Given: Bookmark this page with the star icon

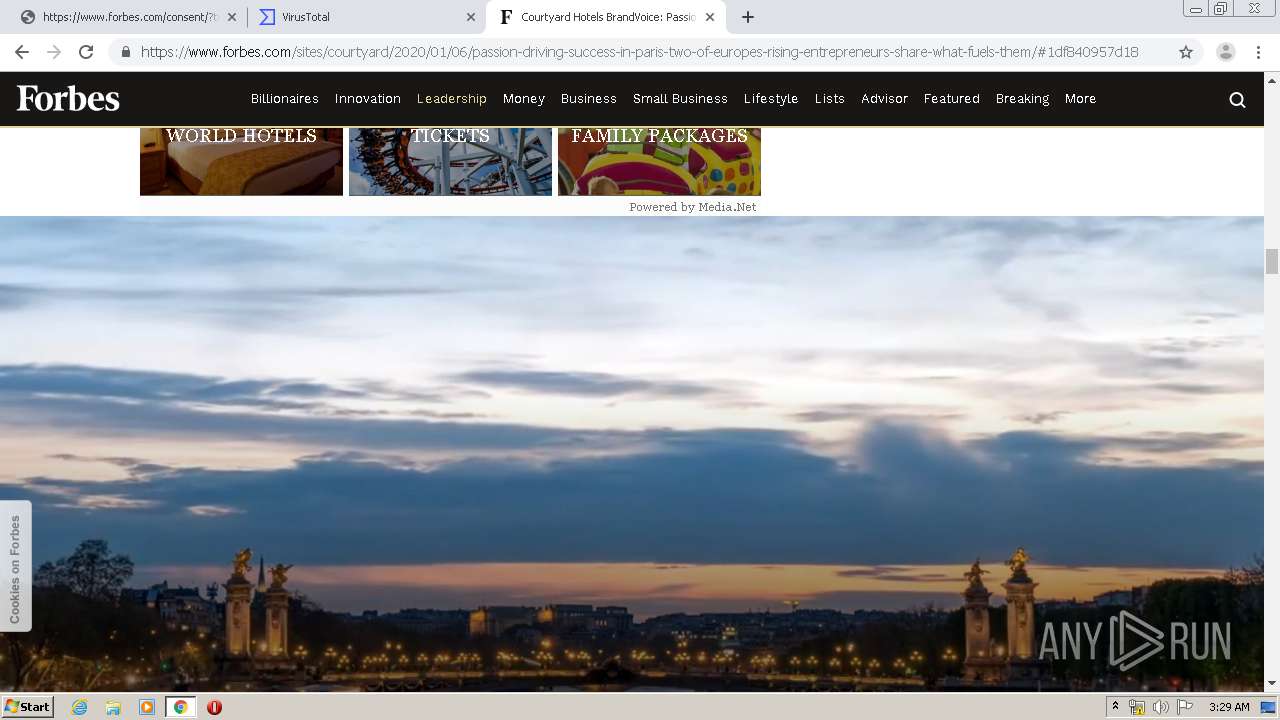Looking at the screenshot, I should pyautogui.click(x=1186, y=52).
